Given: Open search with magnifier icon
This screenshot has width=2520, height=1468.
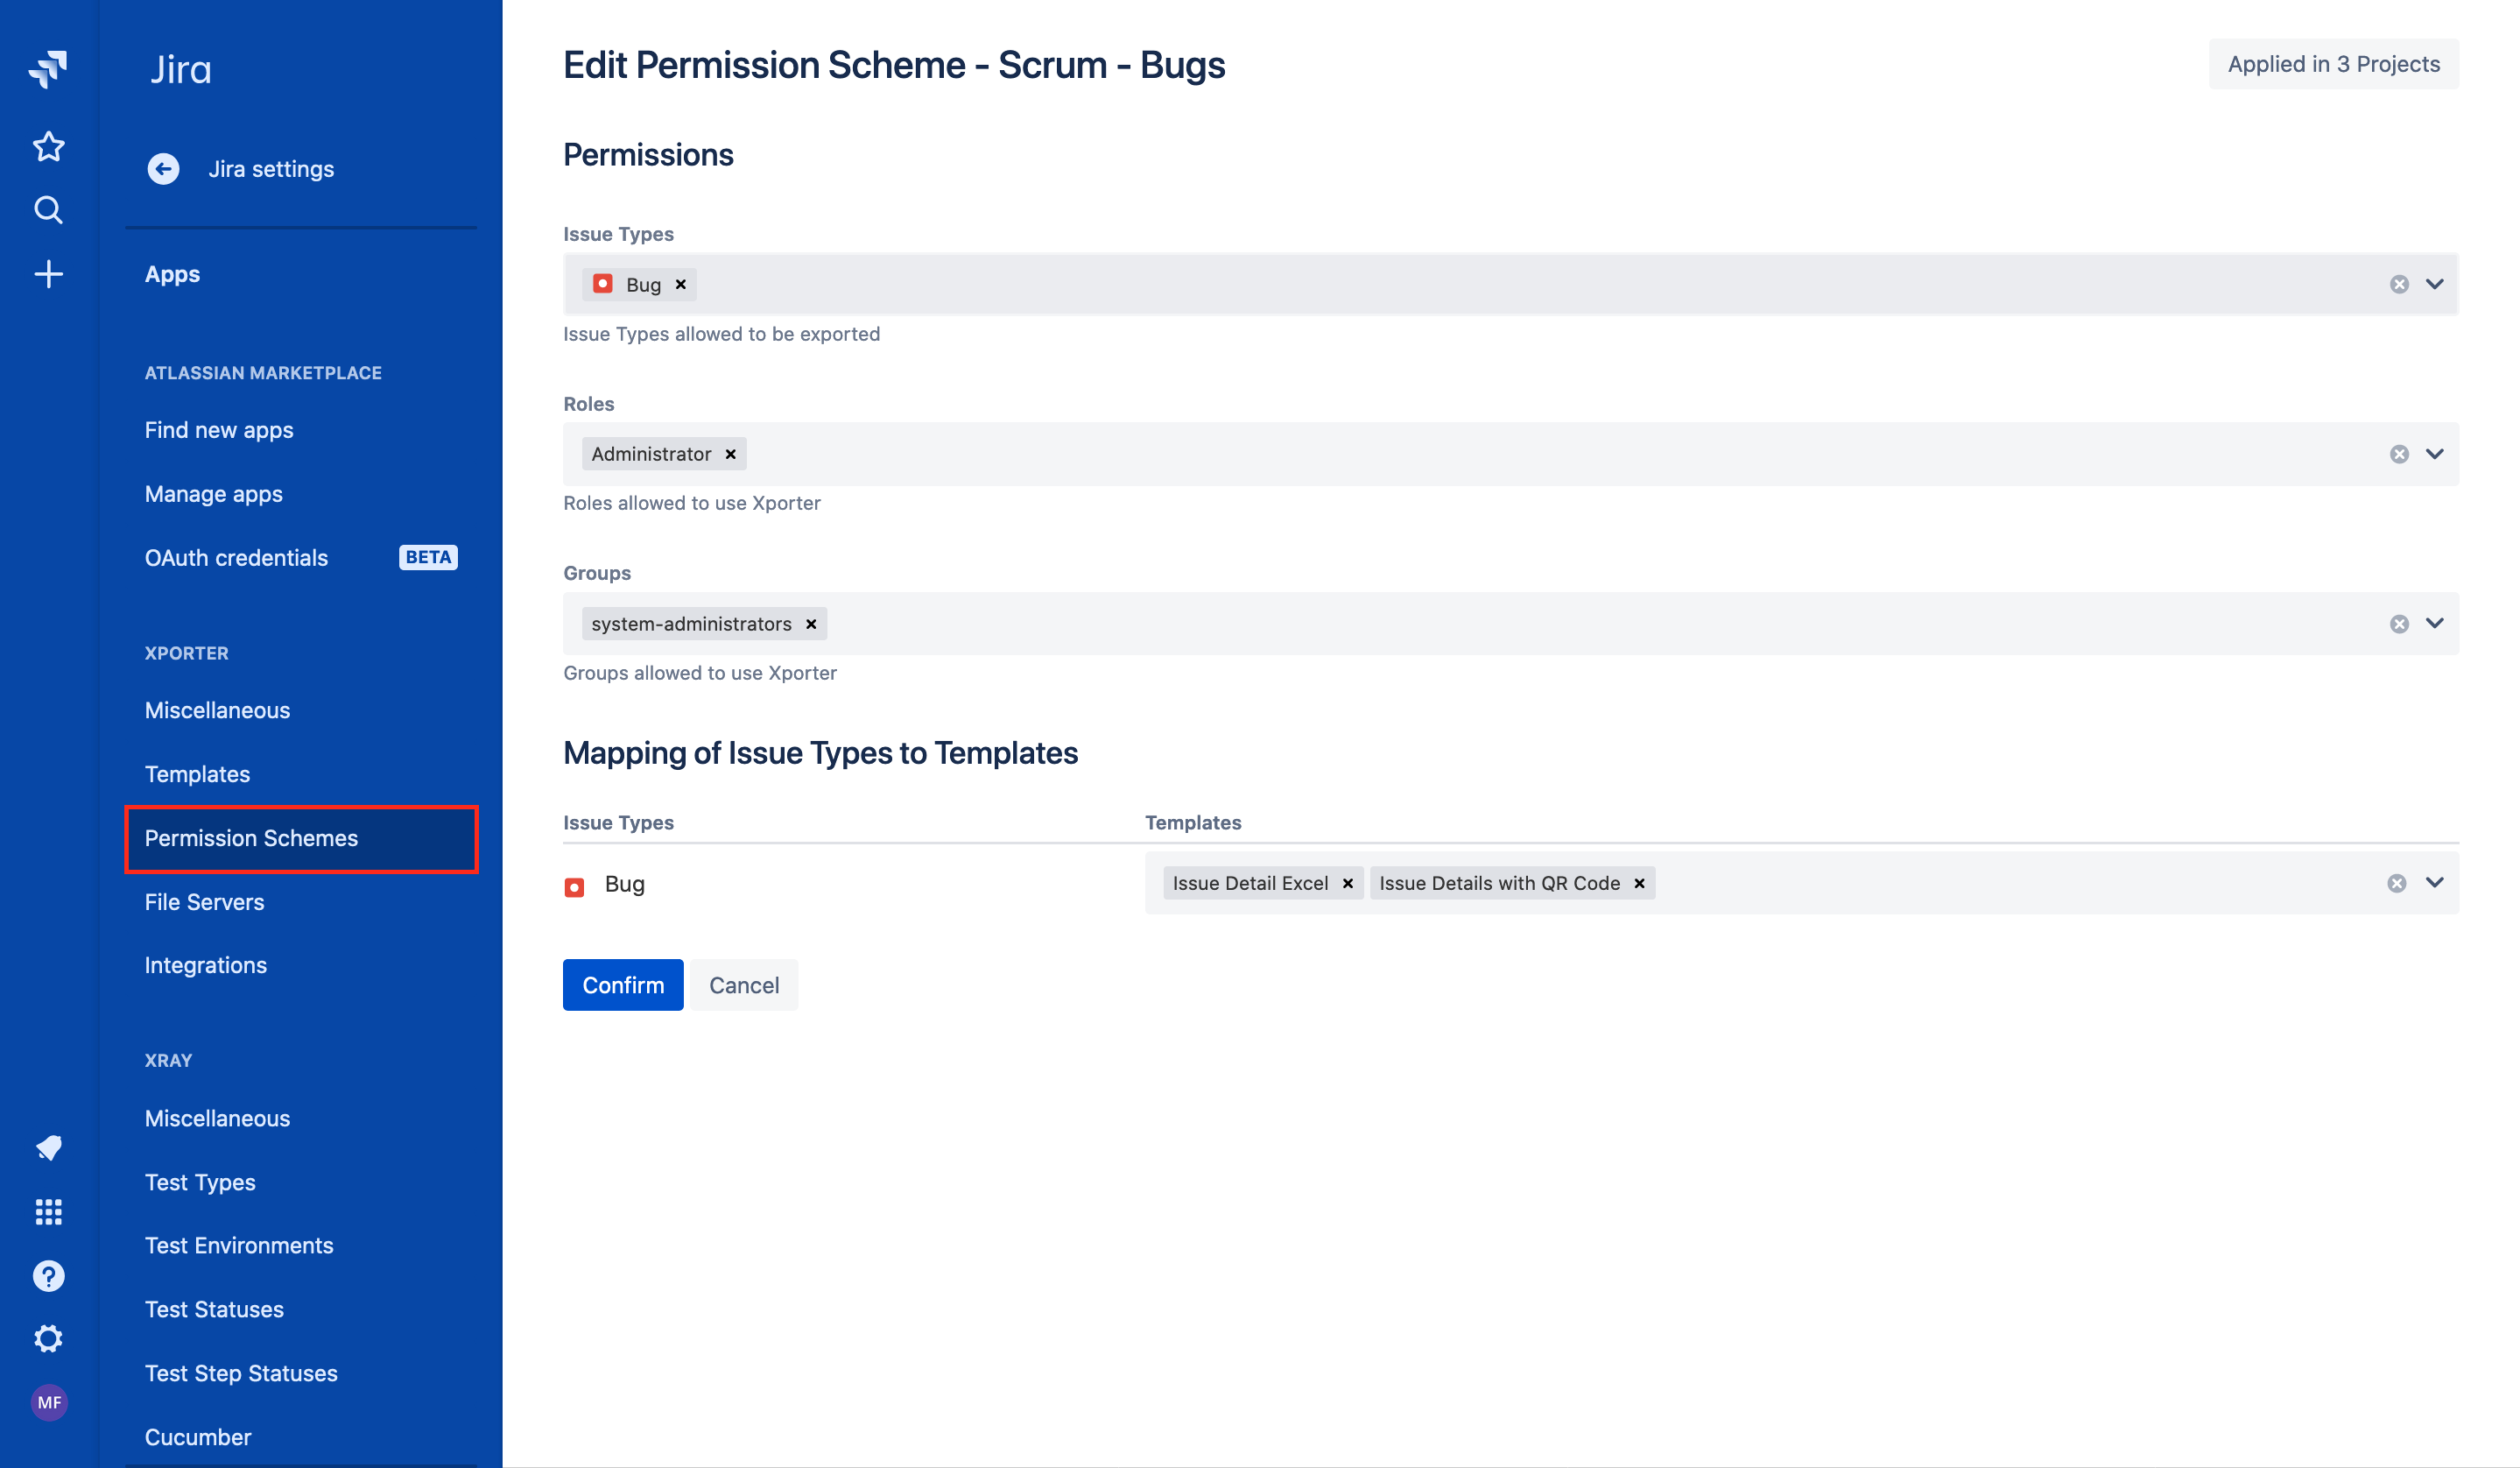Looking at the screenshot, I should 48,210.
